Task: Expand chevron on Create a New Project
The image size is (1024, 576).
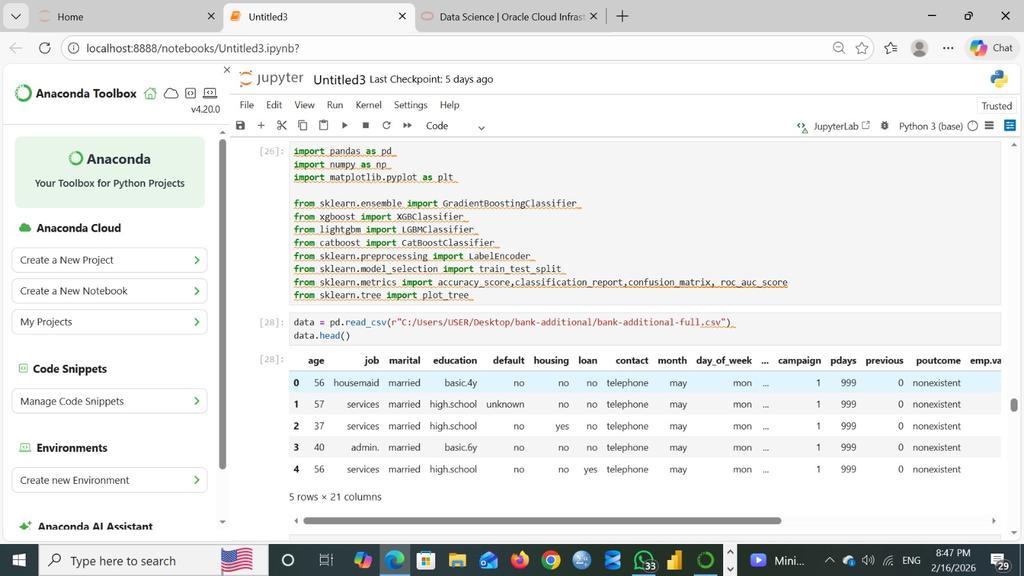Action: point(197,260)
